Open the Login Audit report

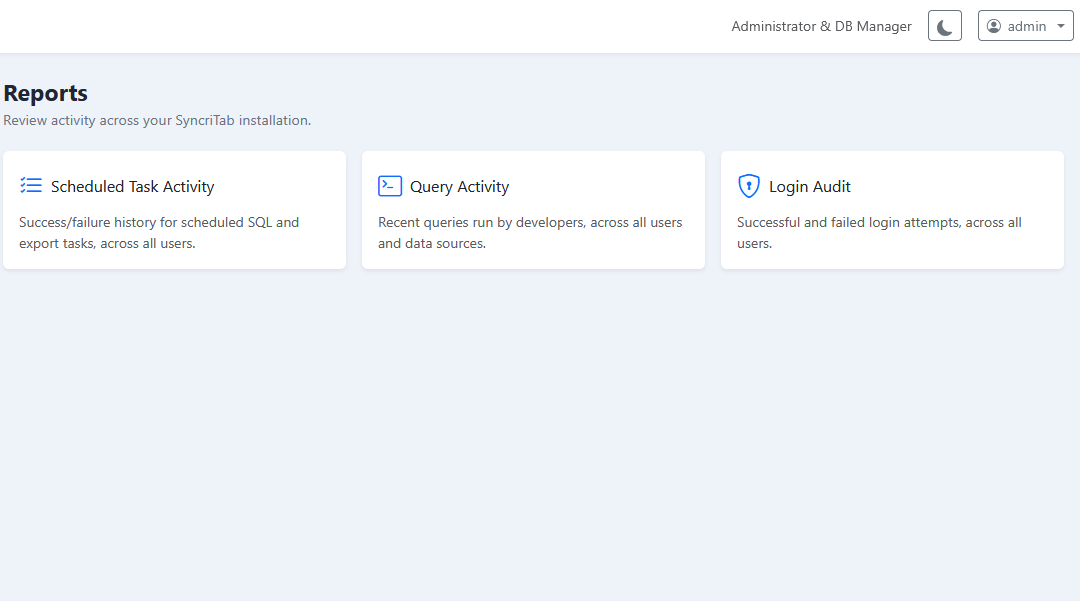(892, 210)
